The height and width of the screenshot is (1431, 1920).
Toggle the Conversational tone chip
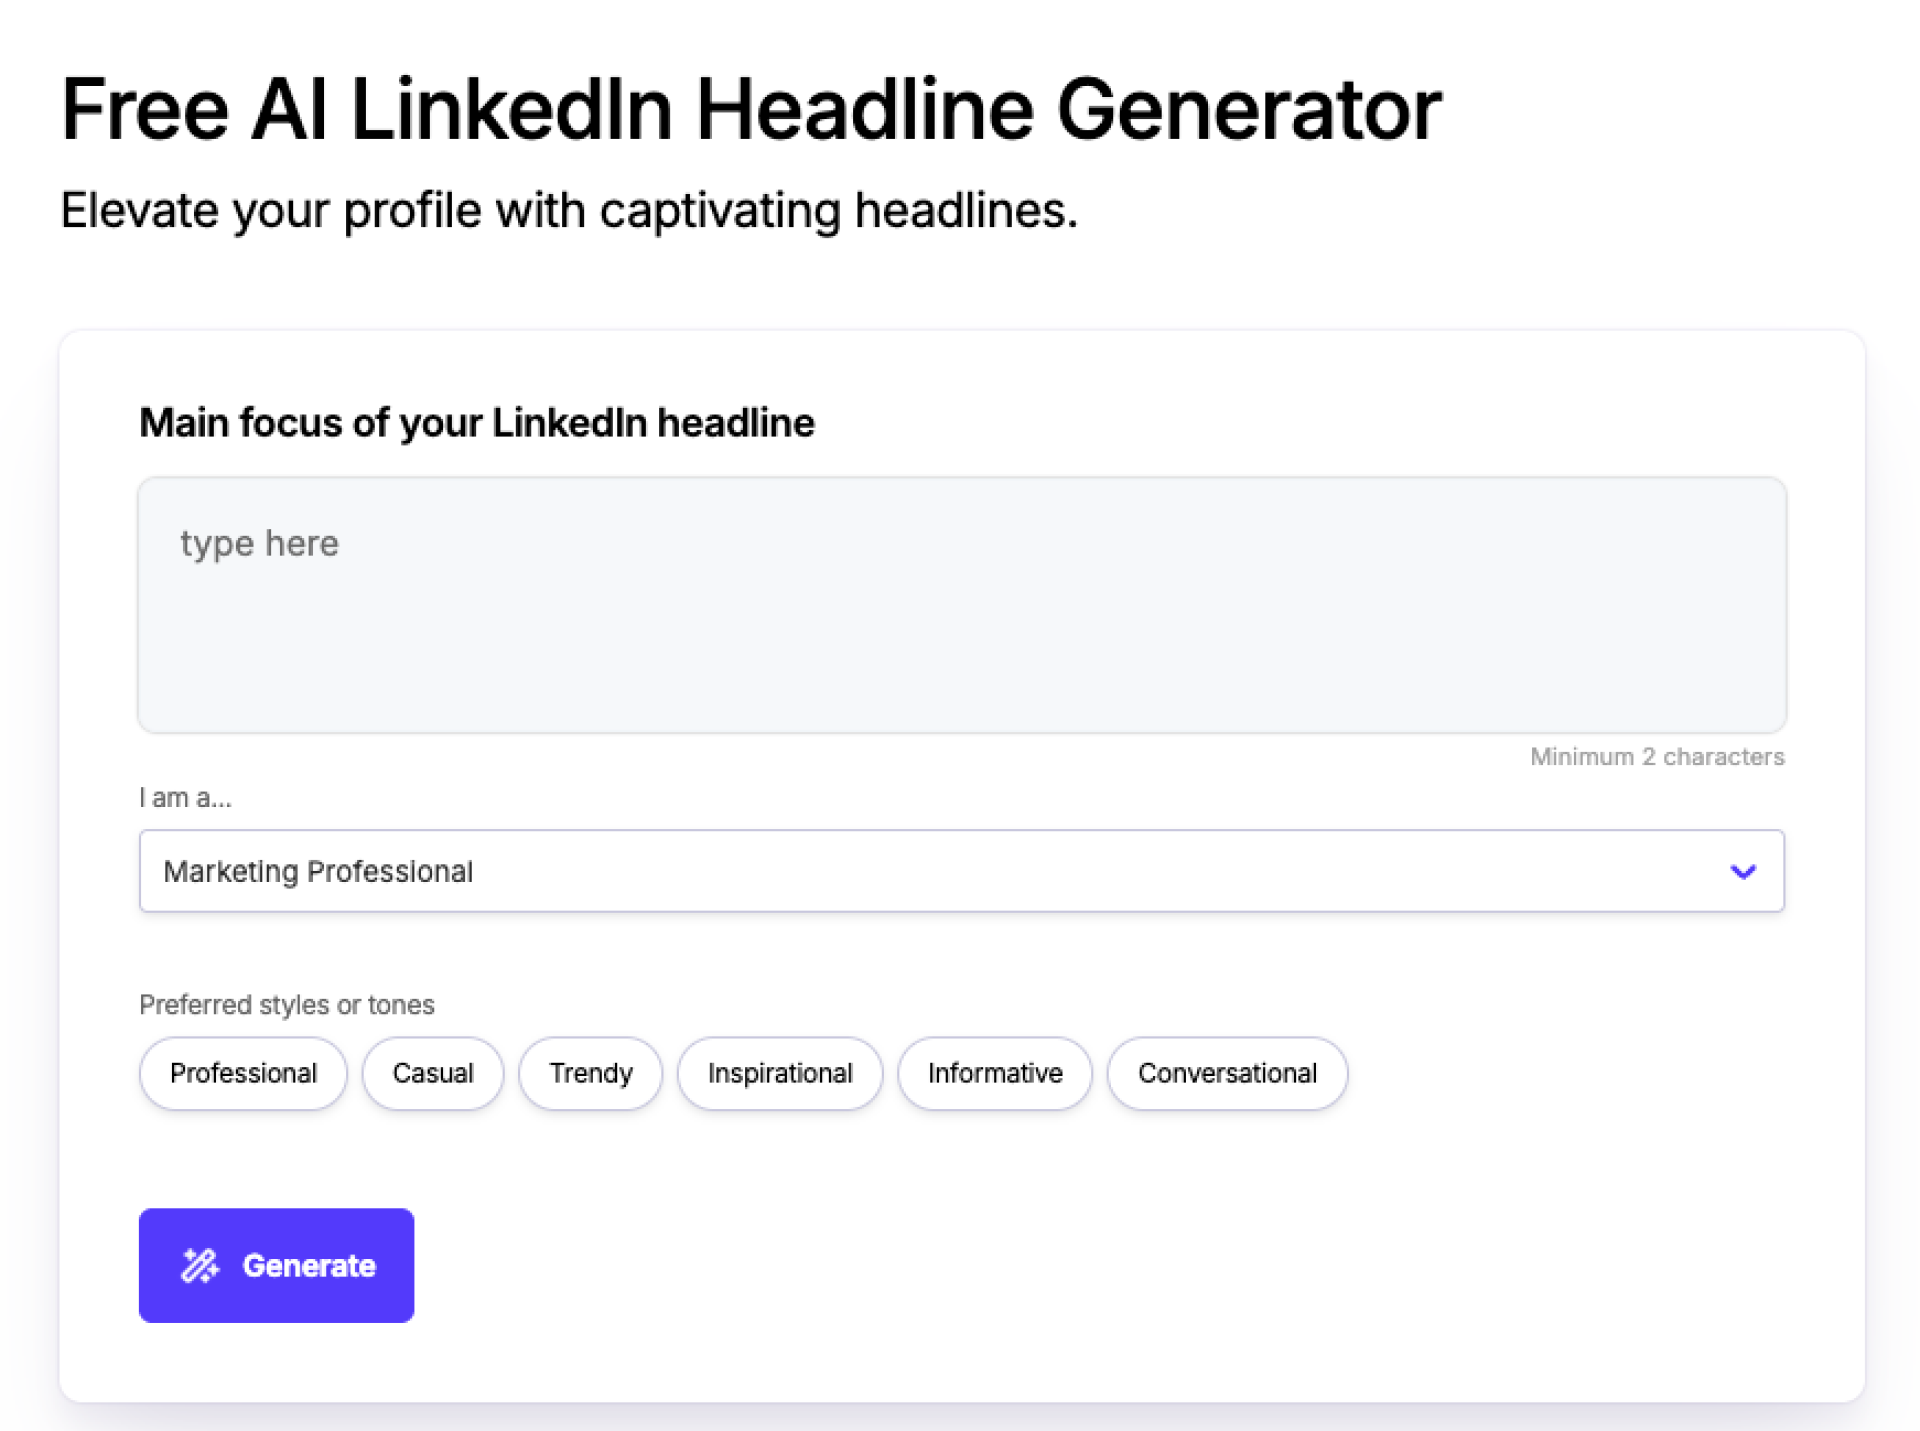(1227, 1073)
